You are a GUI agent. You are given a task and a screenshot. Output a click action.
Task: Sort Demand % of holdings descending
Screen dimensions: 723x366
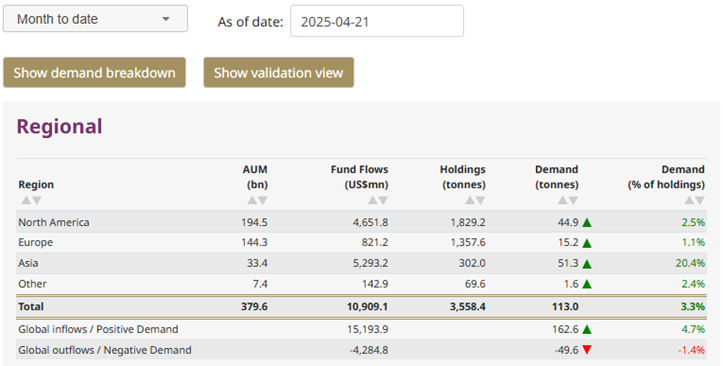pyautogui.click(x=700, y=201)
